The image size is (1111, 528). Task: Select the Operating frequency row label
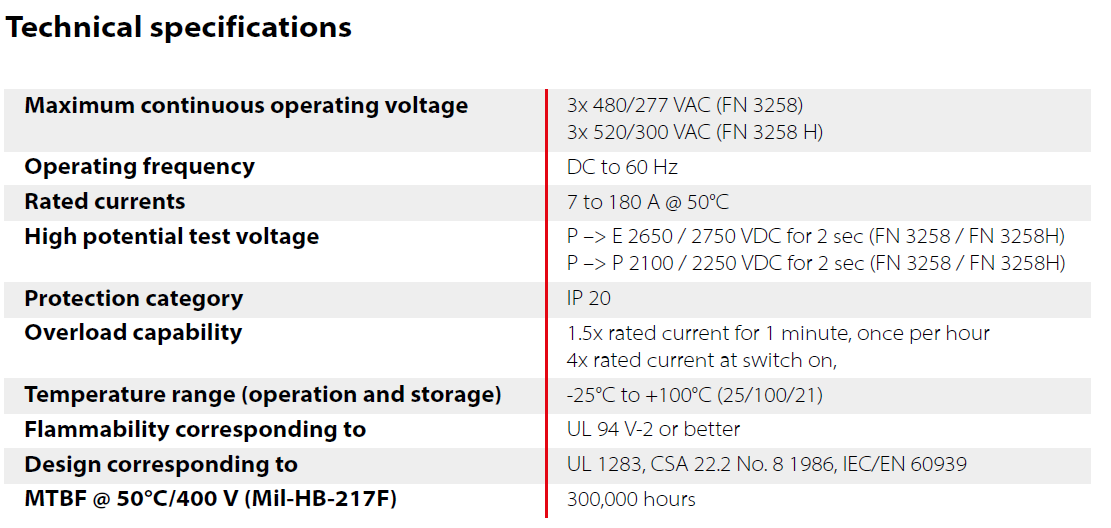(139, 167)
